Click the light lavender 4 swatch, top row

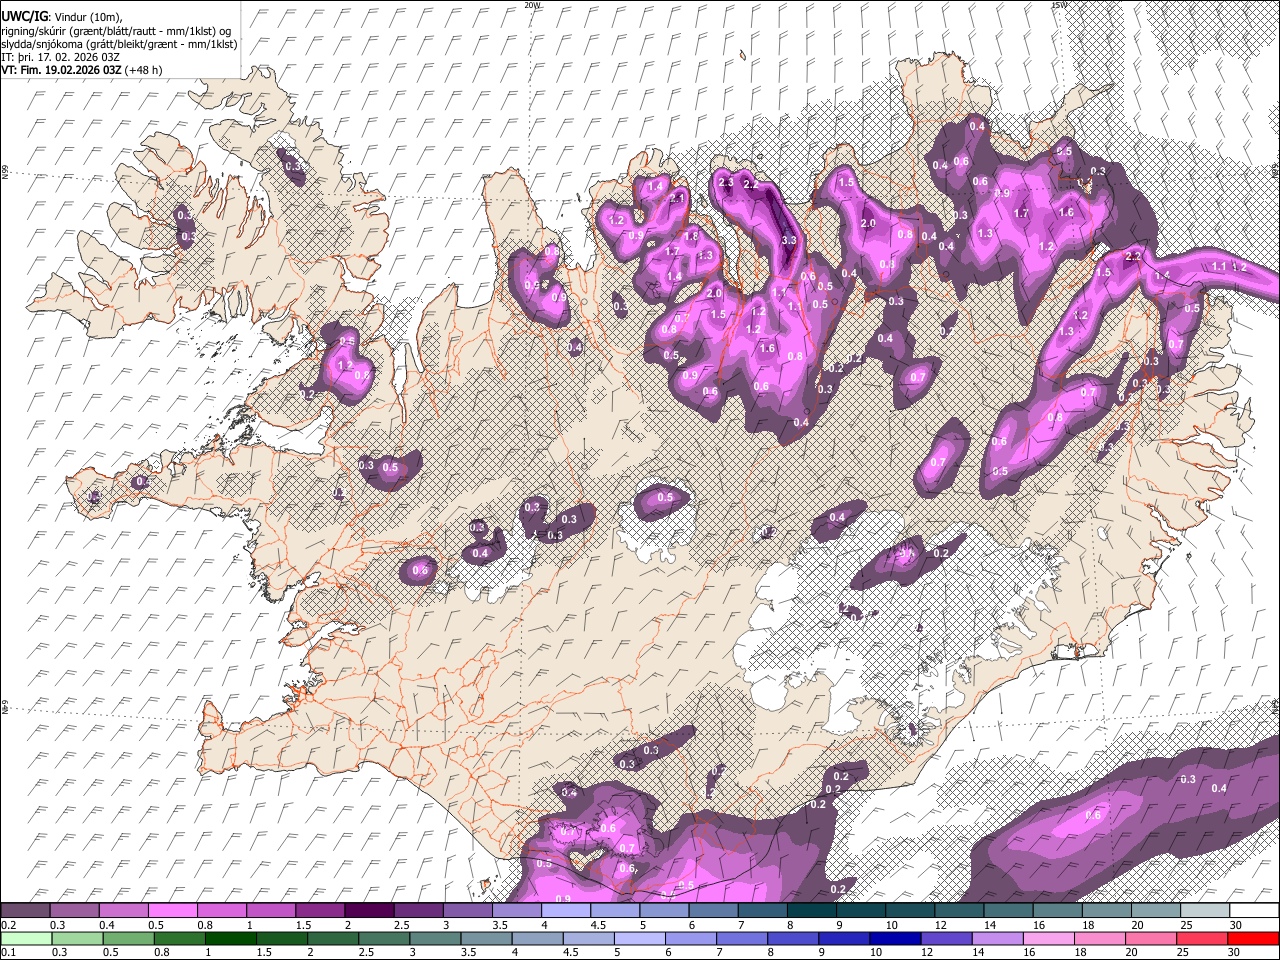point(565,911)
